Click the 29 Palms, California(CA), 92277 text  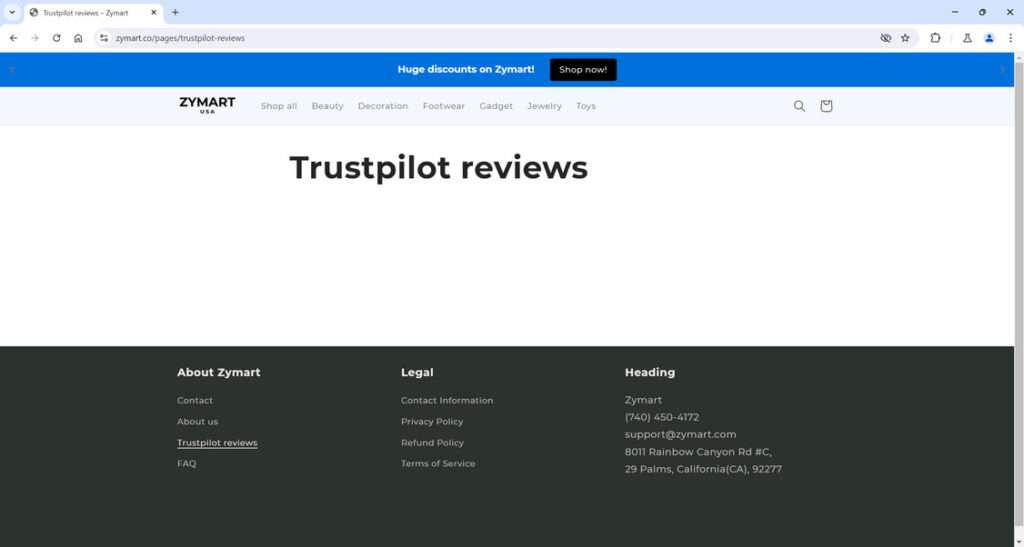[x=703, y=469]
